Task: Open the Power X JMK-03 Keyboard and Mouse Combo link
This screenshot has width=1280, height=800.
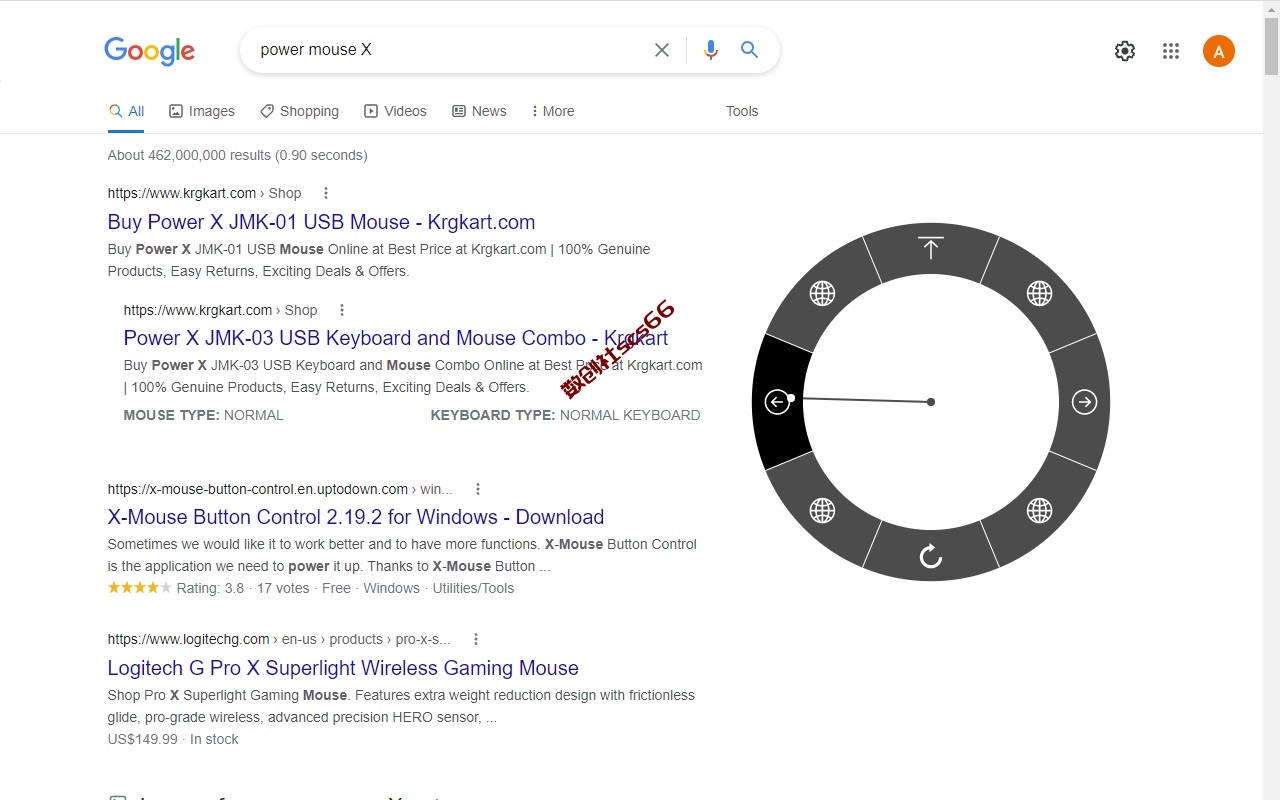Action: 396,338
